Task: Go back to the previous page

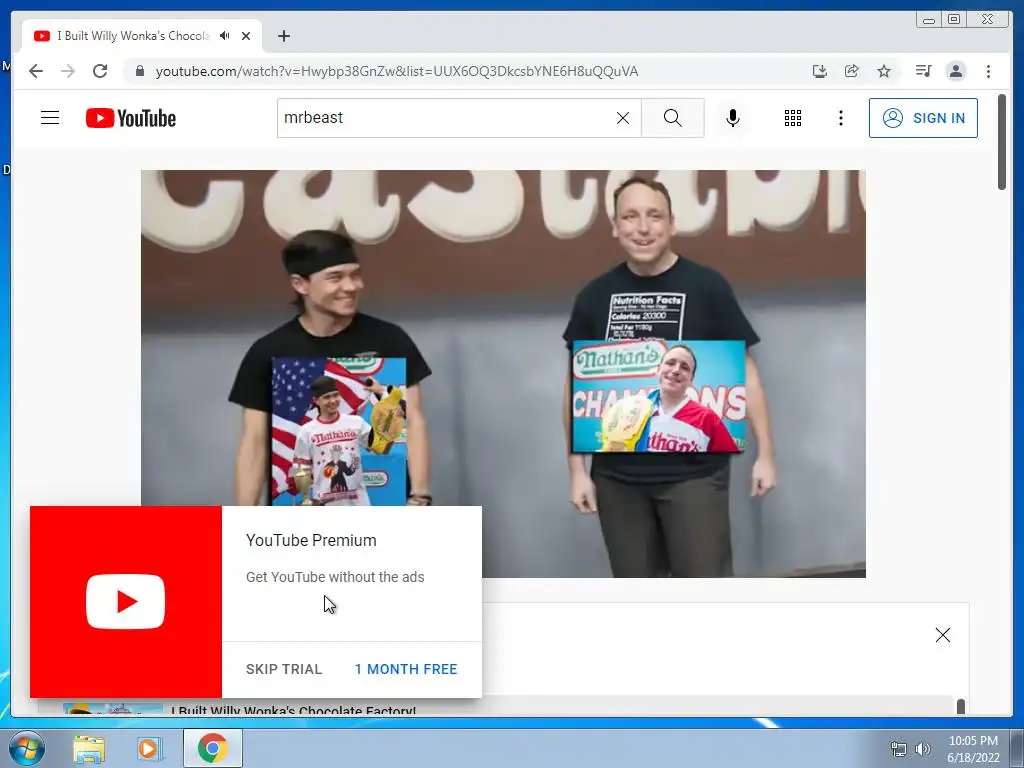Action: [x=36, y=71]
